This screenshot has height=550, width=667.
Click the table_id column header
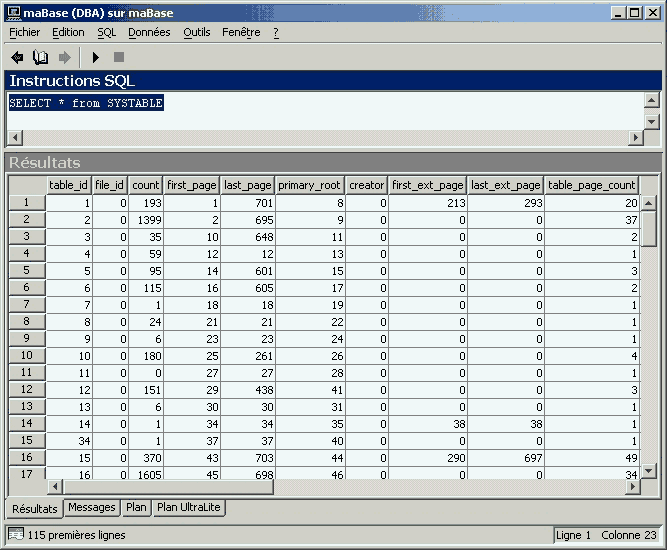(x=69, y=185)
